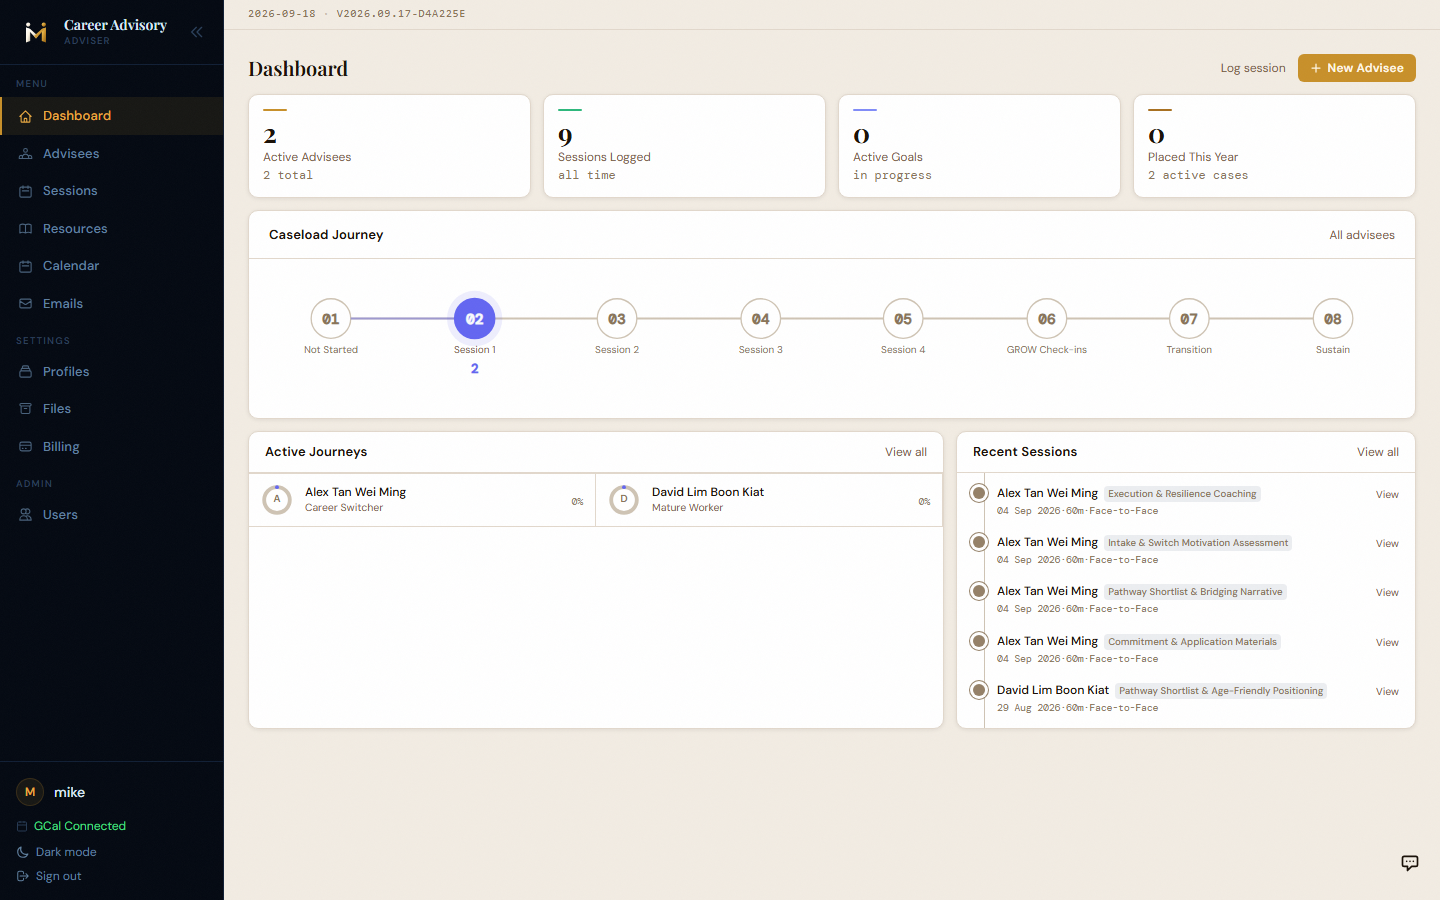View the Pathway Shortlist & Bridging Narrative session

coord(1387,593)
